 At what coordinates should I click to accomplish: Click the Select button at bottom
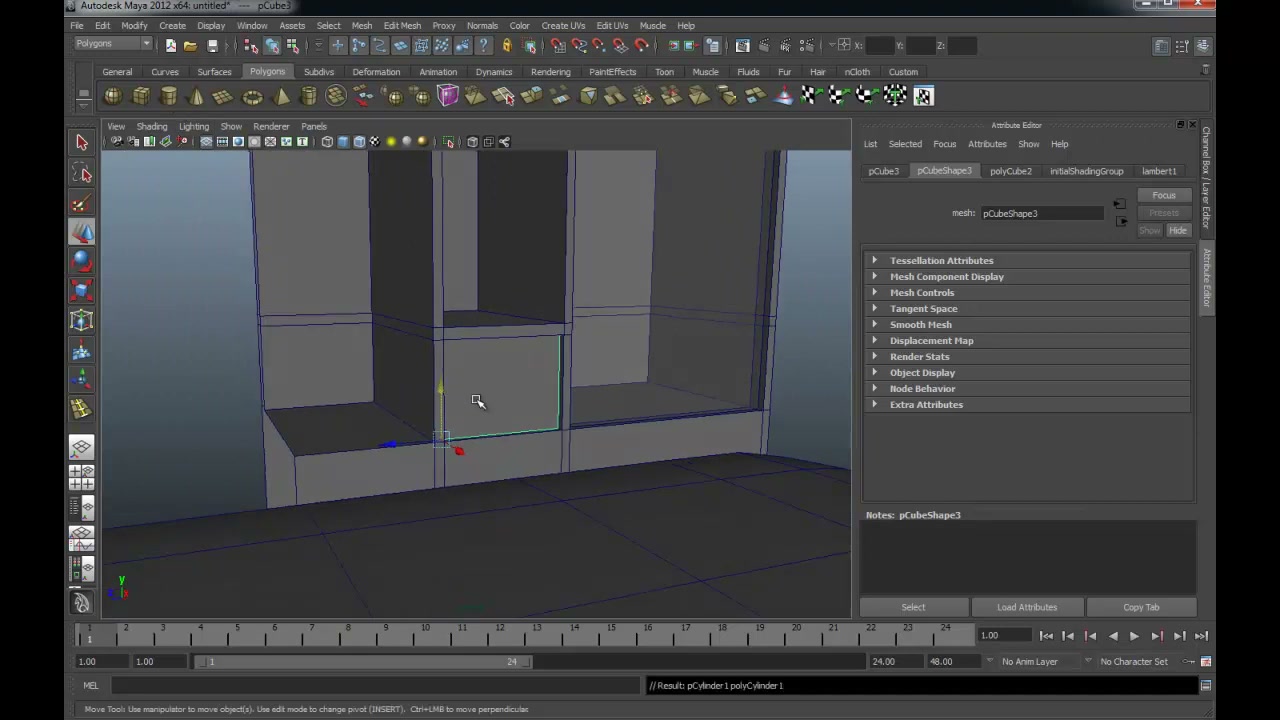point(913,607)
